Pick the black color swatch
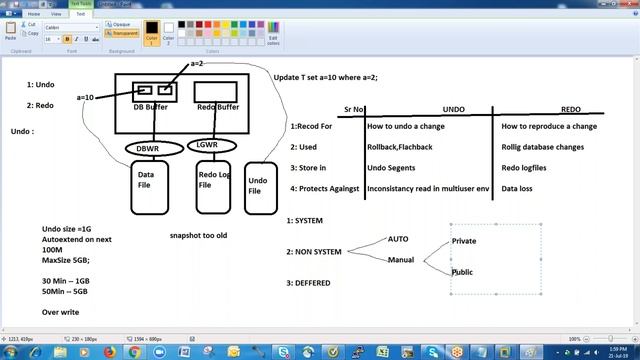The height and width of the screenshot is (360, 640). (182, 24)
